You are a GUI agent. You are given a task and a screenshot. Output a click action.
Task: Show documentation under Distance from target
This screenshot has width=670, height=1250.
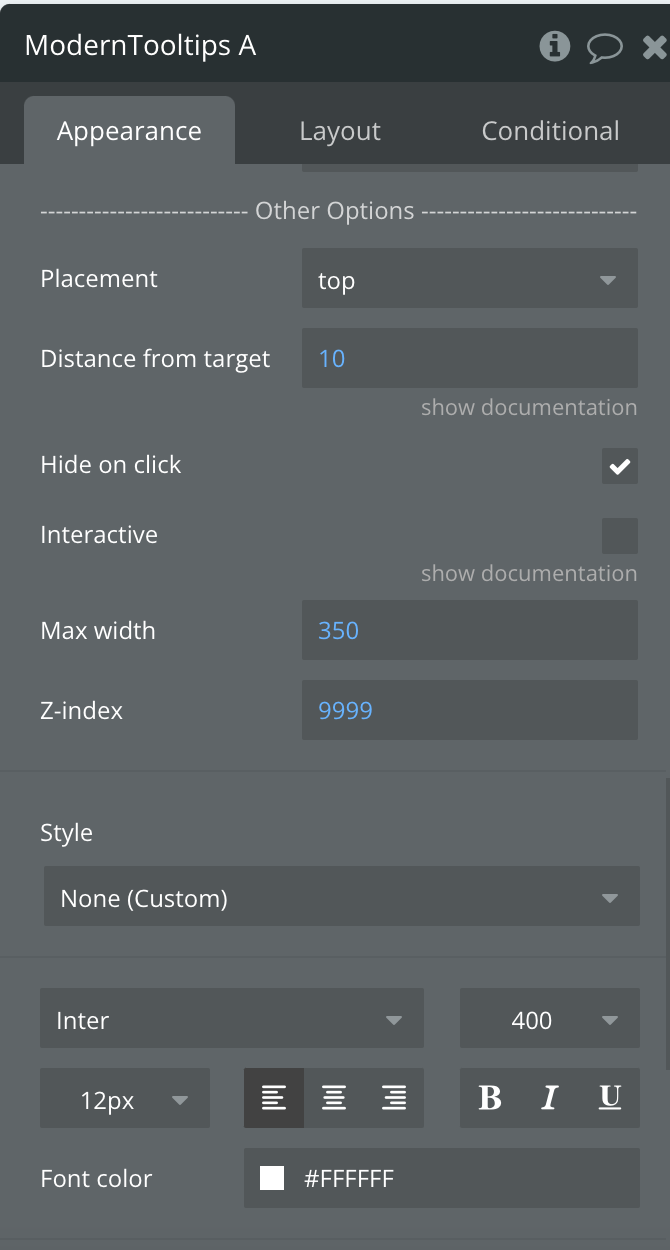point(529,407)
